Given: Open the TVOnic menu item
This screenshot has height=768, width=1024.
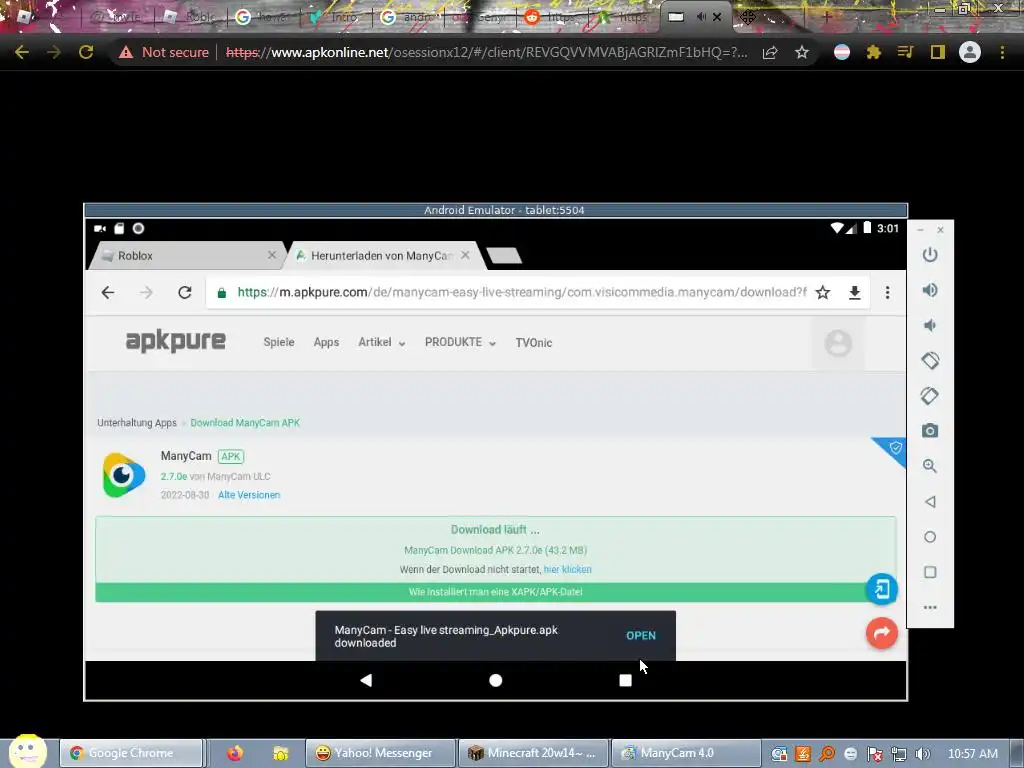Looking at the screenshot, I should pos(534,342).
